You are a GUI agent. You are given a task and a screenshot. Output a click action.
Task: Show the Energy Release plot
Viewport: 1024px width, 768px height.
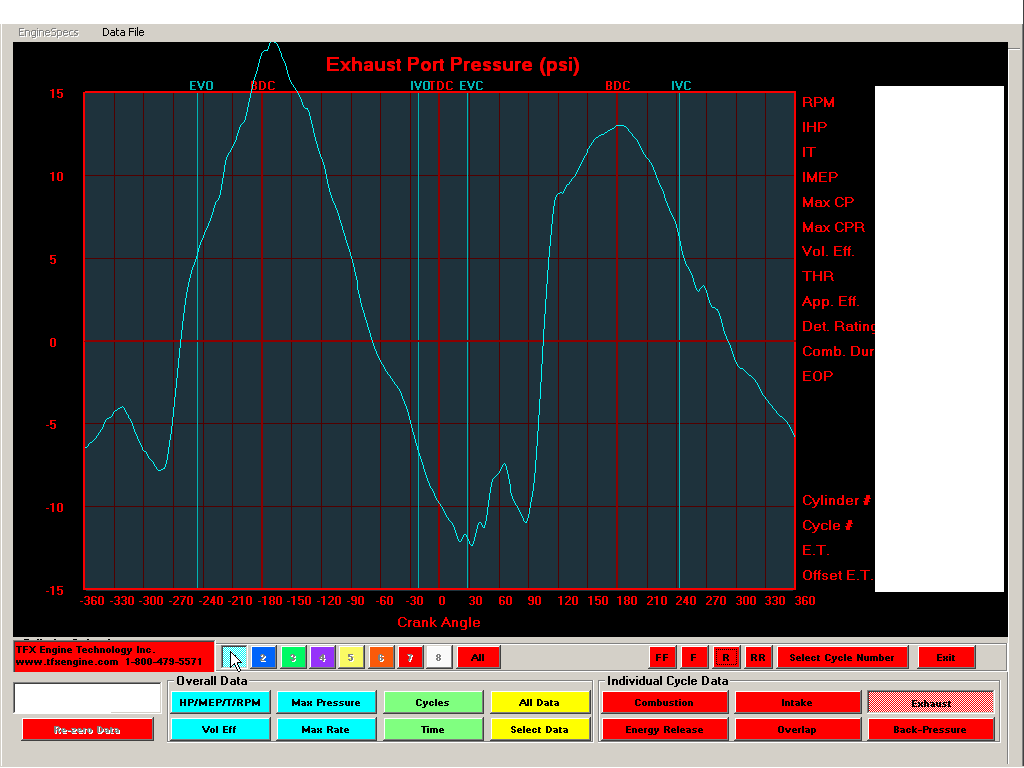[x=664, y=729]
